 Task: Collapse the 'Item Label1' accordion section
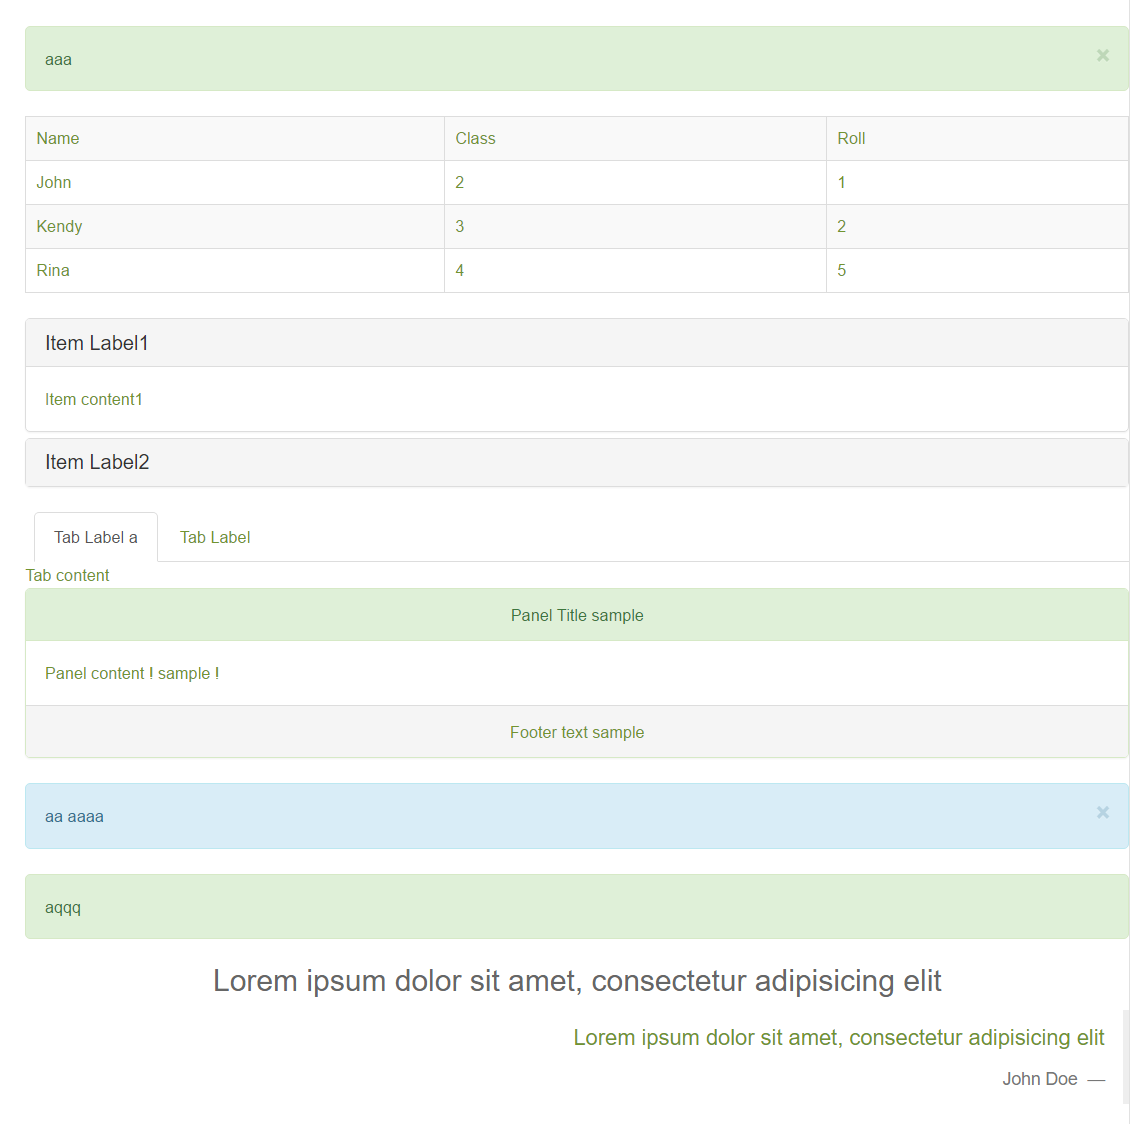(97, 342)
